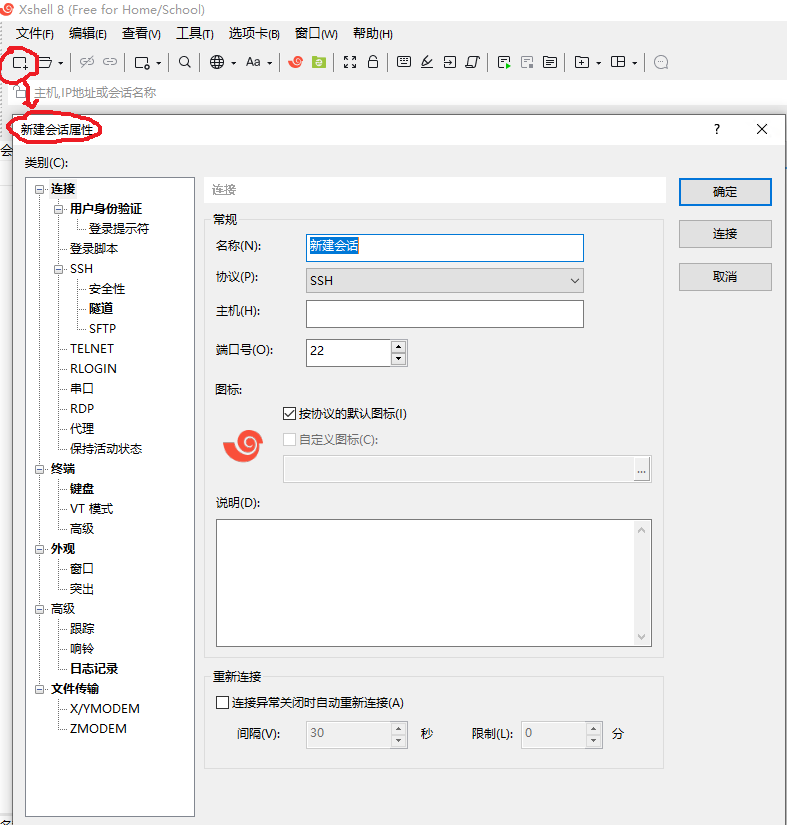Click the 取消 button

[725, 276]
